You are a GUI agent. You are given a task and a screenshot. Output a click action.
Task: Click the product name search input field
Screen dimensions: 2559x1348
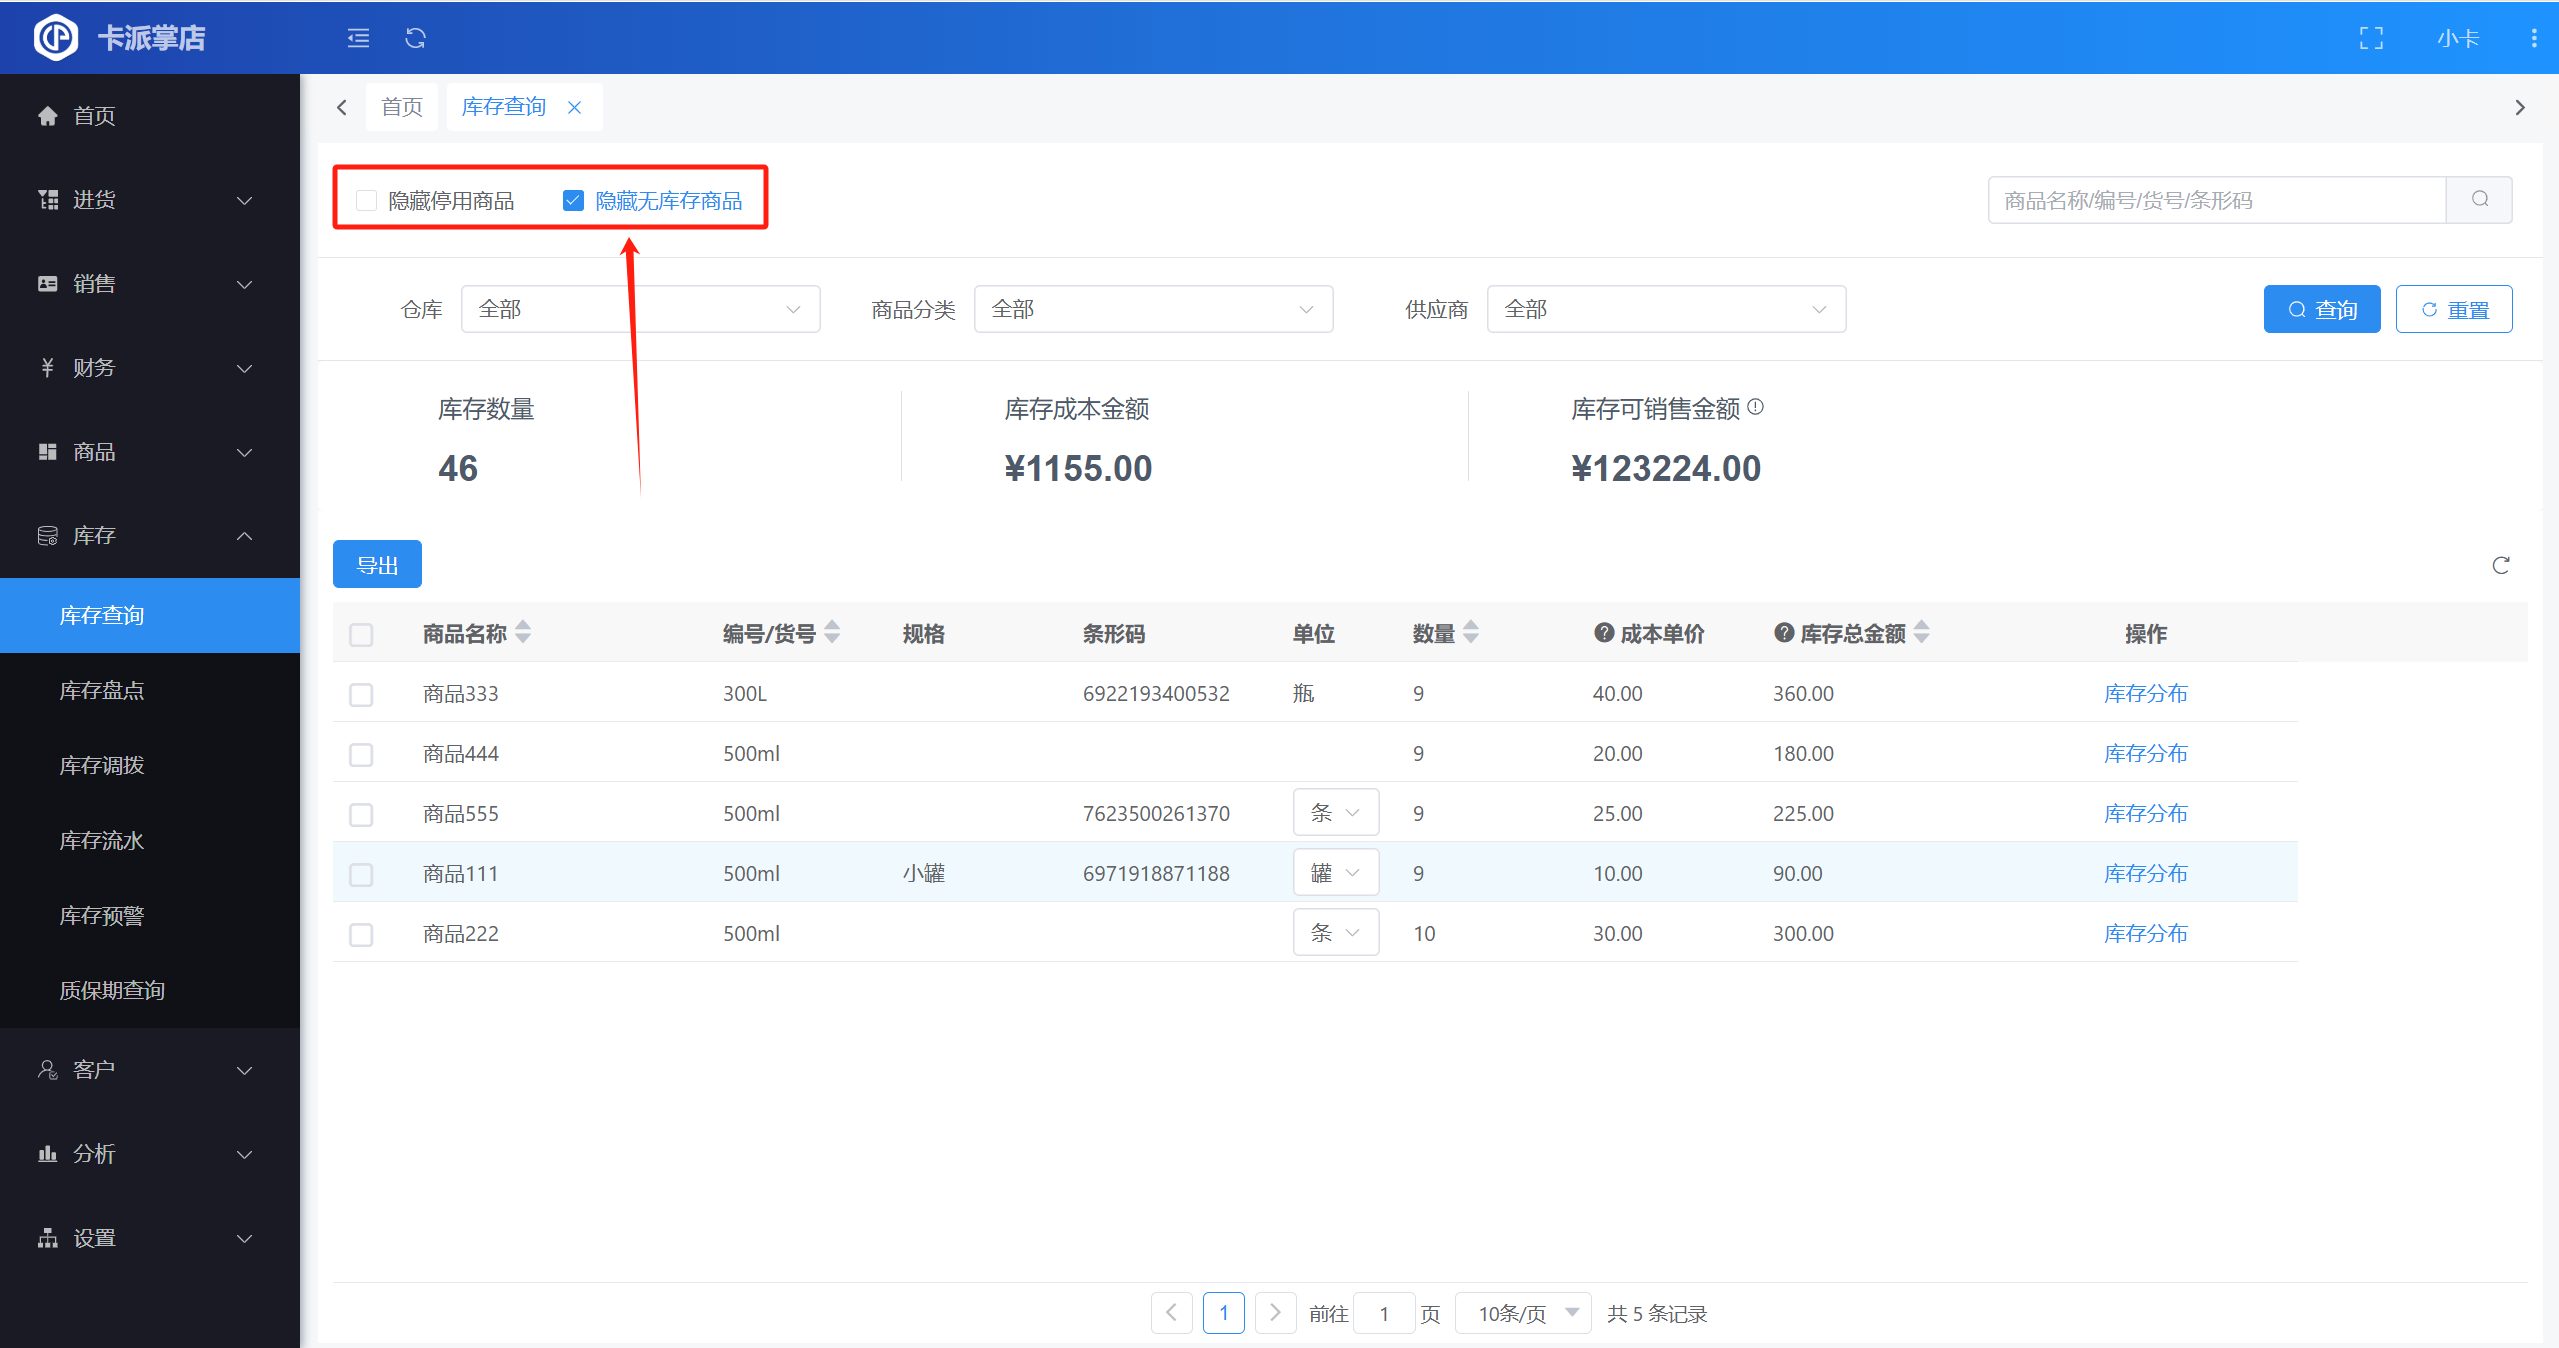(2215, 200)
